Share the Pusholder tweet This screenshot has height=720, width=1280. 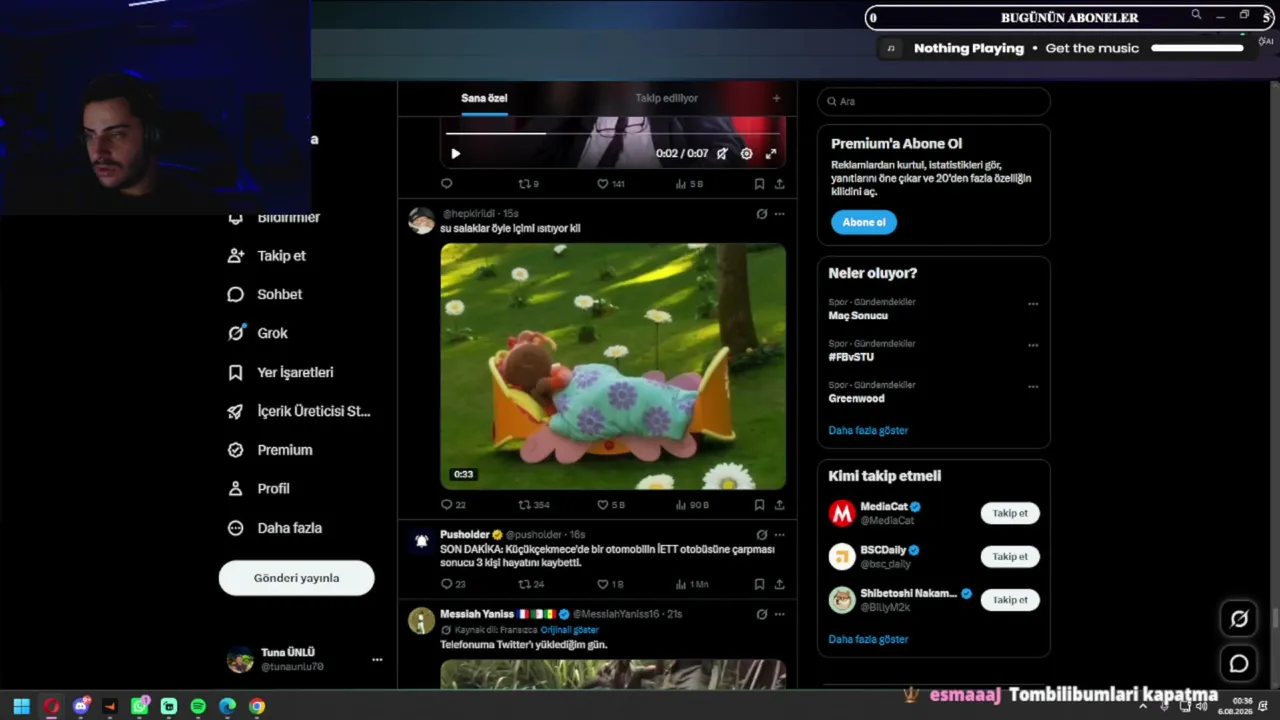(779, 584)
